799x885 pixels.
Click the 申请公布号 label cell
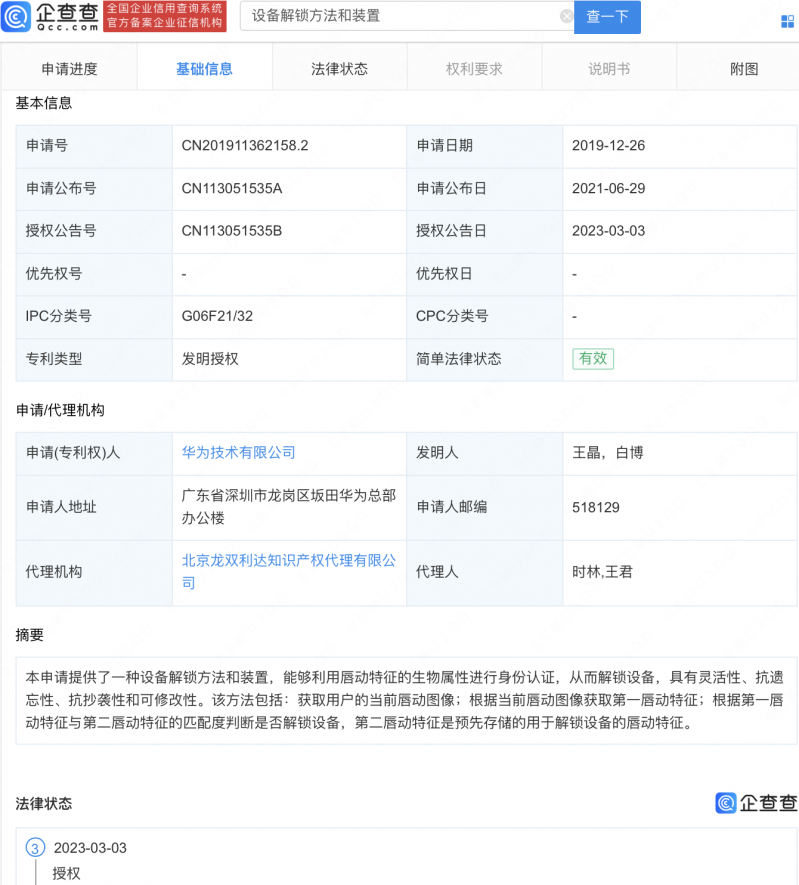pyautogui.click(x=94, y=189)
